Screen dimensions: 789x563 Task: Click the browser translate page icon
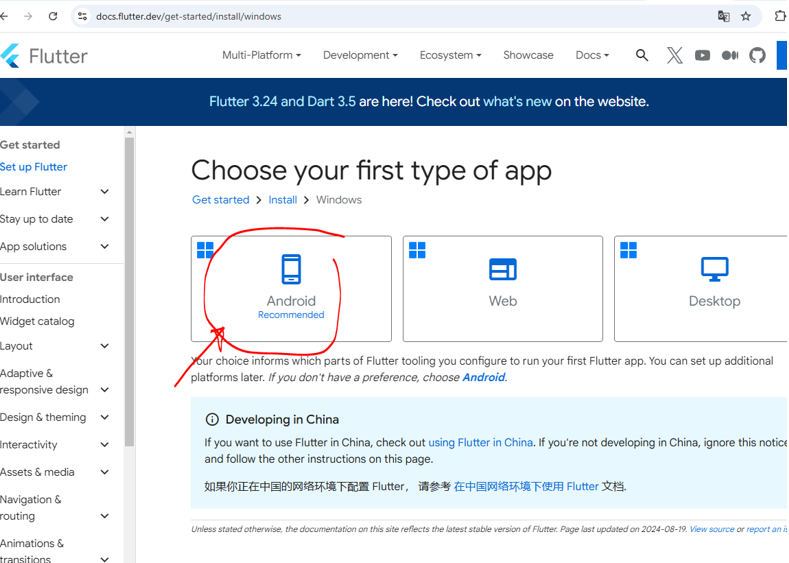pos(724,16)
